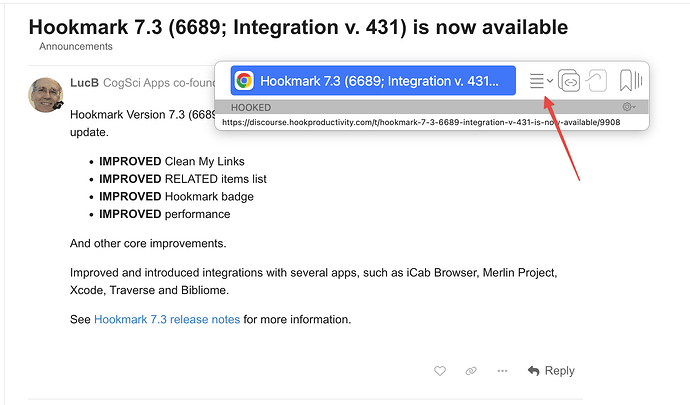The height and width of the screenshot is (405, 690).
Task: Open the gear menu in HOOKED bar
Action: tap(628, 107)
